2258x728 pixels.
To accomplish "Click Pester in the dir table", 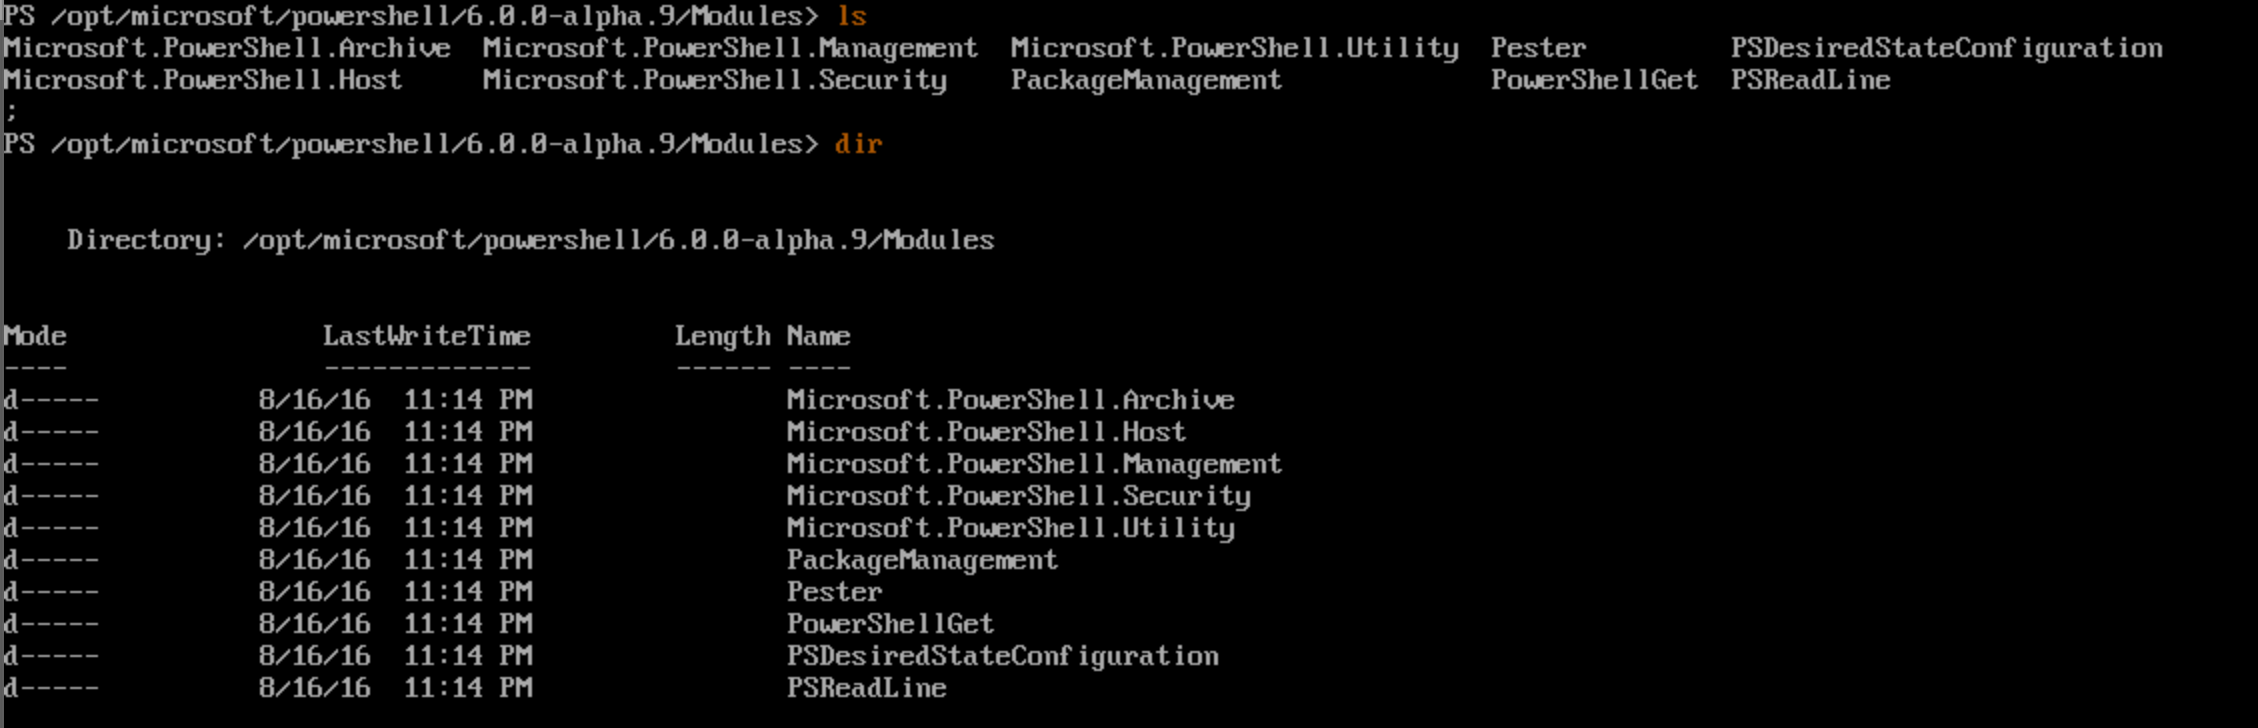I will [x=834, y=592].
